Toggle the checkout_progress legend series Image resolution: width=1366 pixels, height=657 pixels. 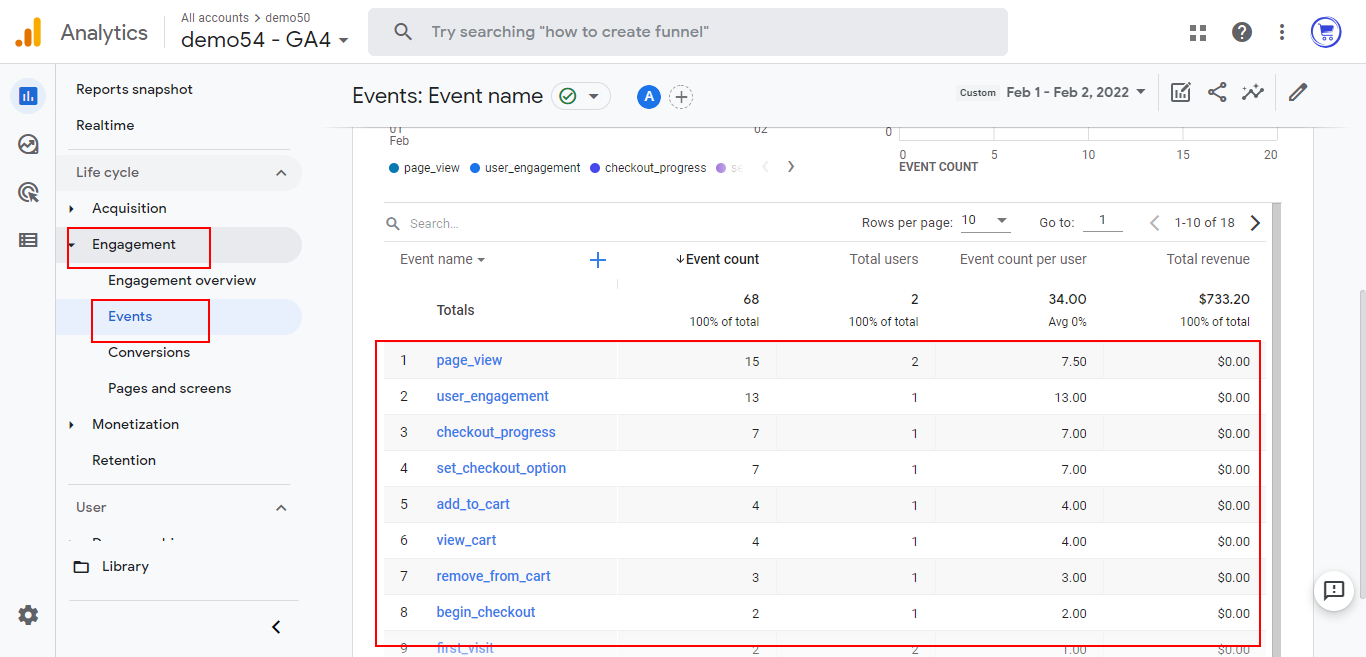click(x=648, y=168)
